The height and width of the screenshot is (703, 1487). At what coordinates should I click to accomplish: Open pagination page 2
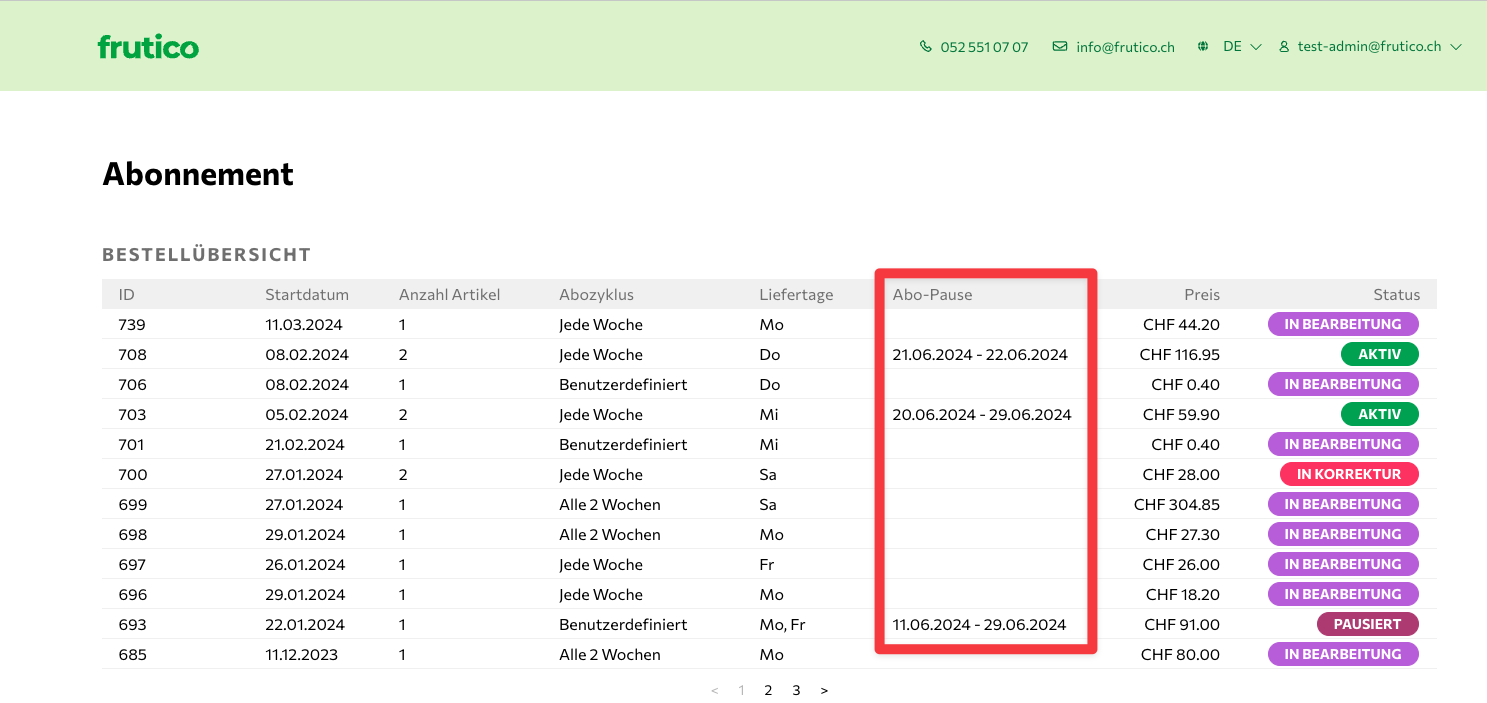click(768, 690)
